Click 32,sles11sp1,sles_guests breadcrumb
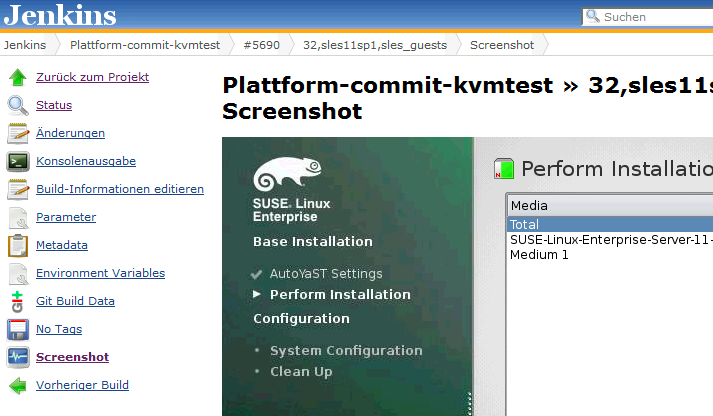Screen dimensions: 713x416 (x=375, y=45)
